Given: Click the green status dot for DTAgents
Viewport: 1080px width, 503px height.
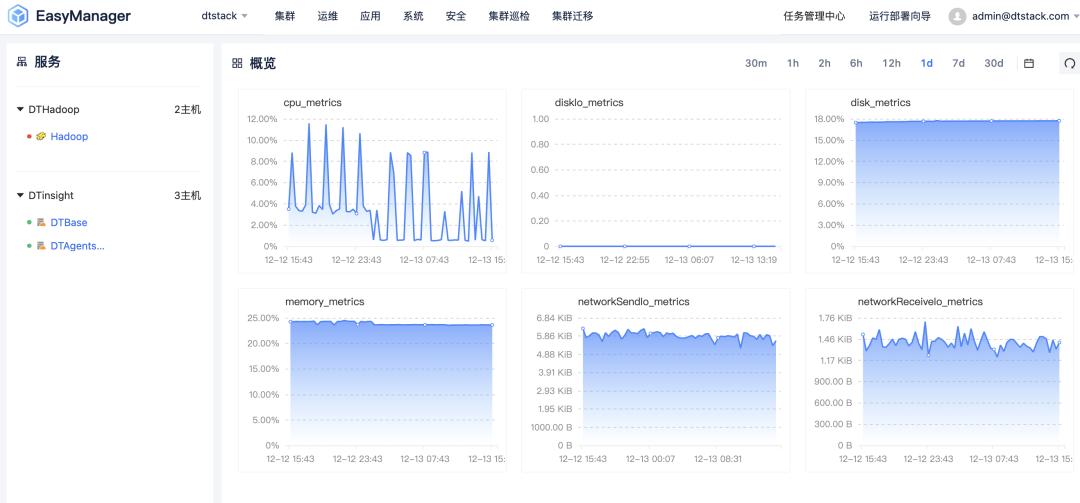Looking at the screenshot, I should [x=29, y=245].
